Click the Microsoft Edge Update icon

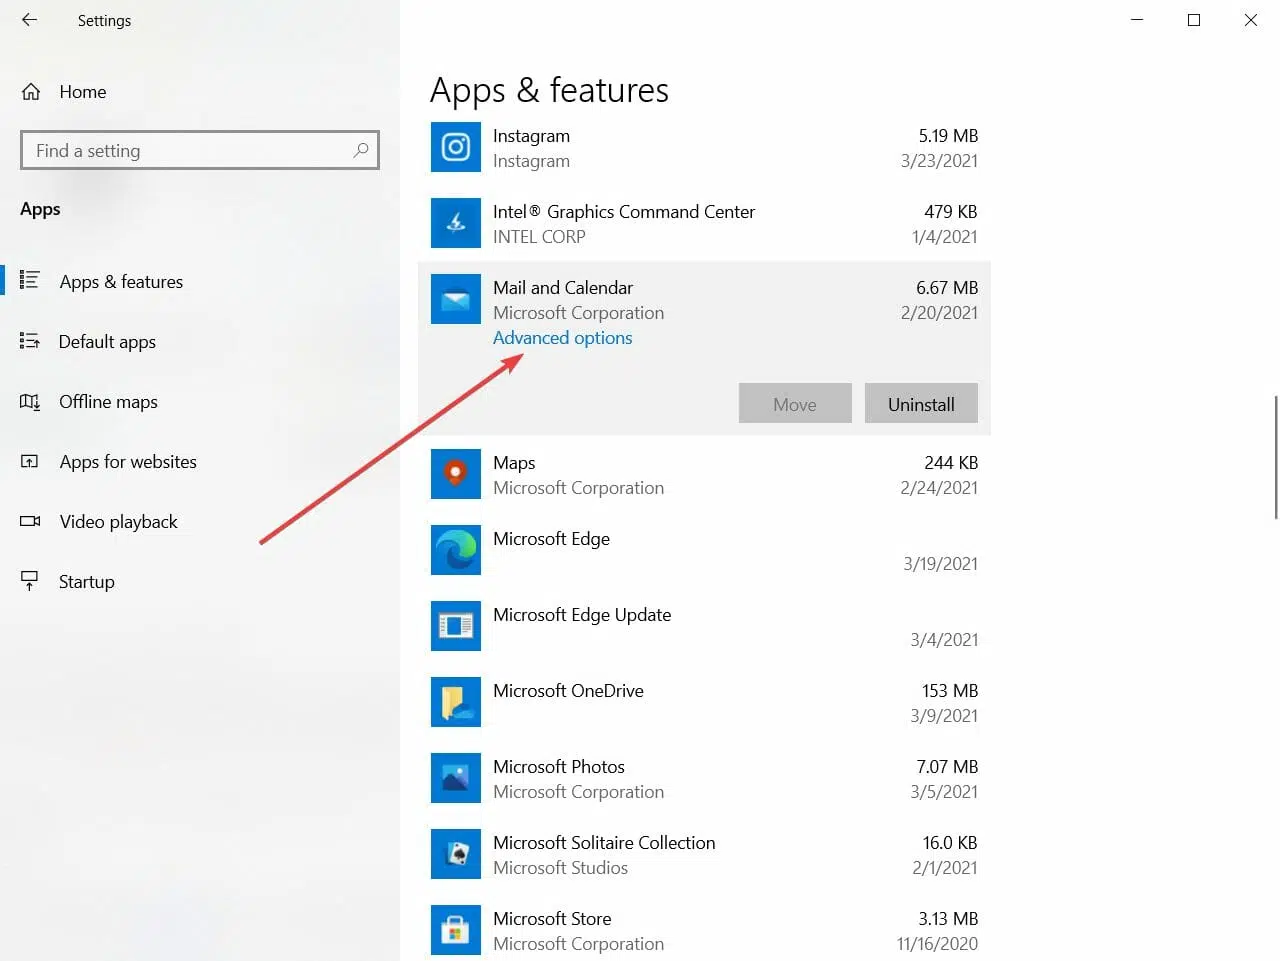point(456,626)
